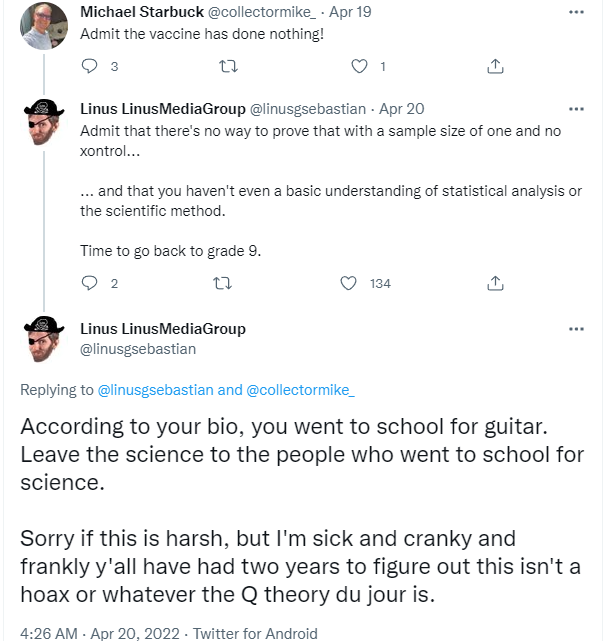603x641 pixels.
Task: Like the tweet with 134 likes
Action: pyautogui.click(x=348, y=283)
